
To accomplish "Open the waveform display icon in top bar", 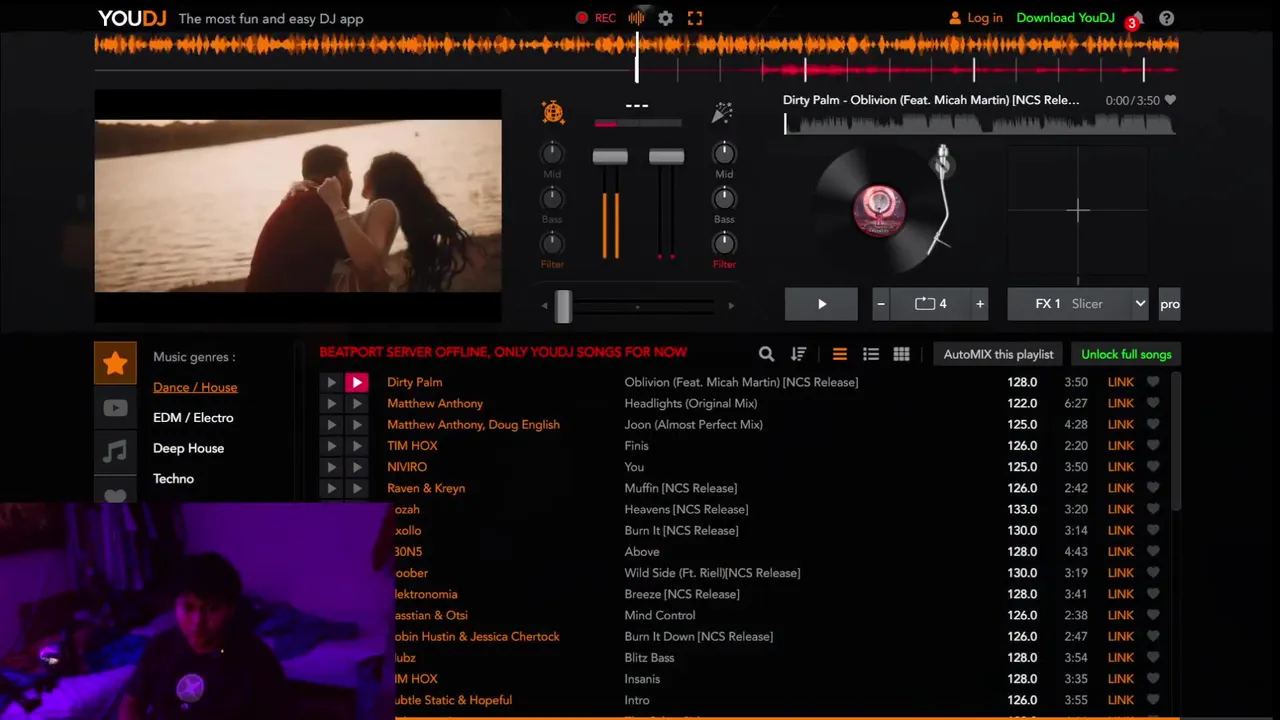I will 636,18.
